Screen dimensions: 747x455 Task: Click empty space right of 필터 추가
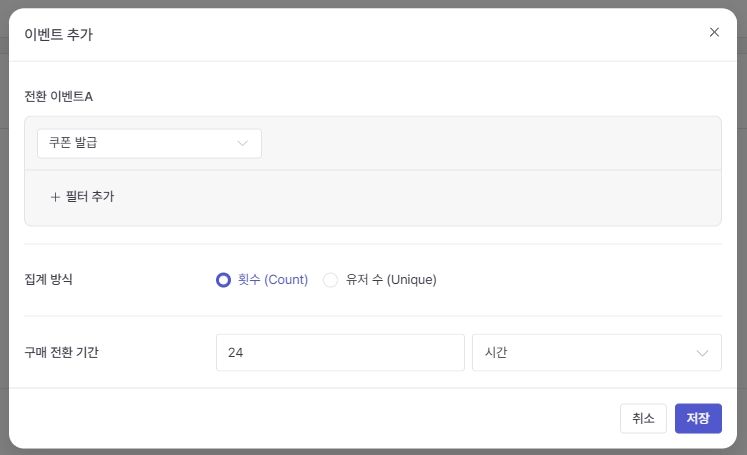pyautogui.click(x=420, y=197)
